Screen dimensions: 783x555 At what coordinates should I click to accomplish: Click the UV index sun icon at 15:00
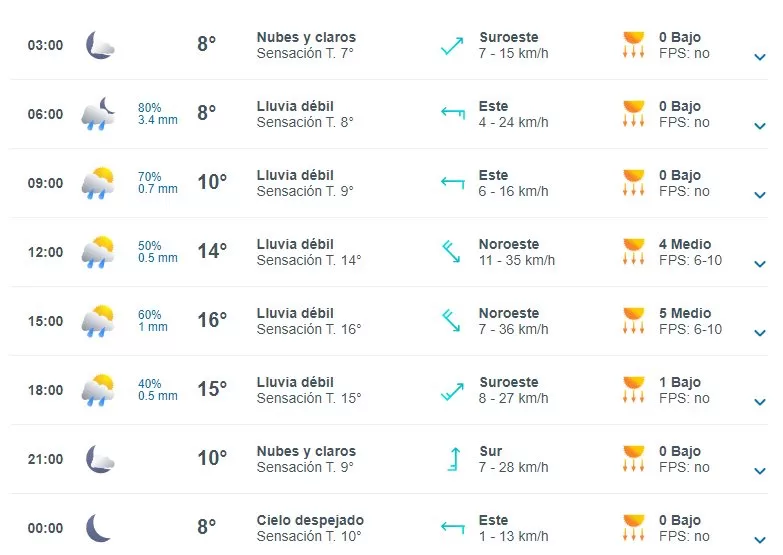point(633,321)
